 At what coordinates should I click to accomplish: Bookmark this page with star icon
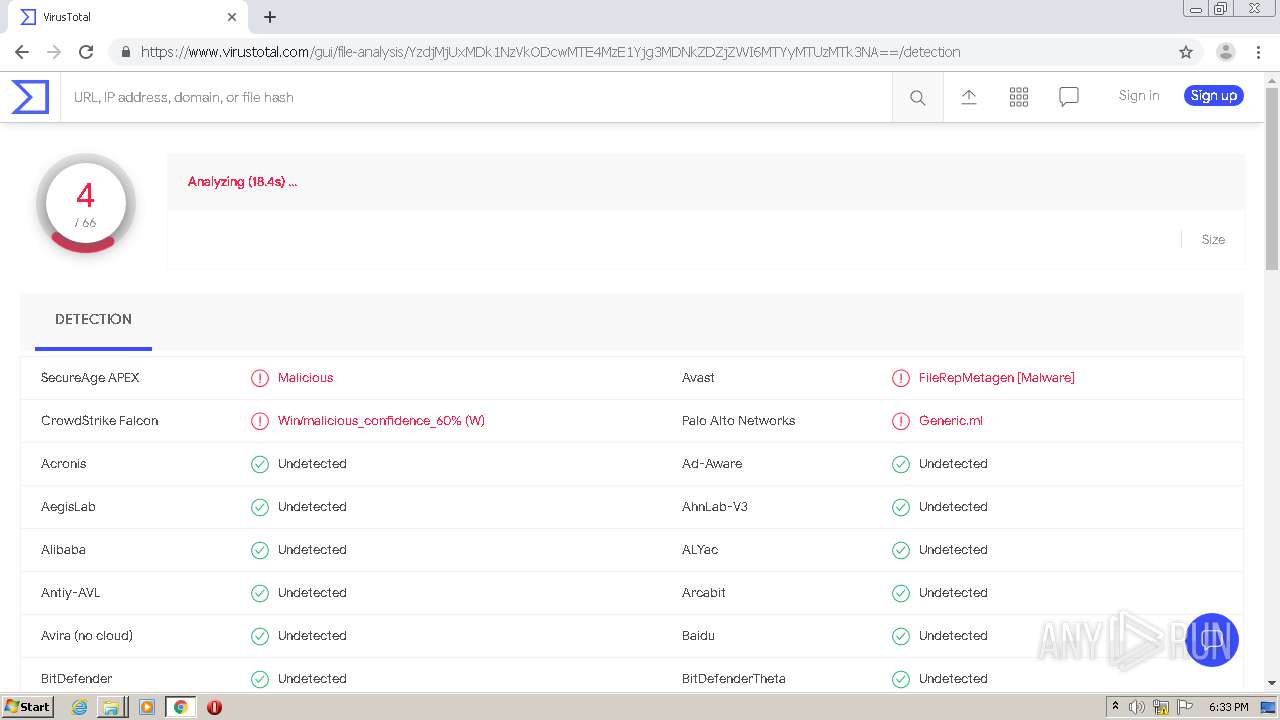1186,52
